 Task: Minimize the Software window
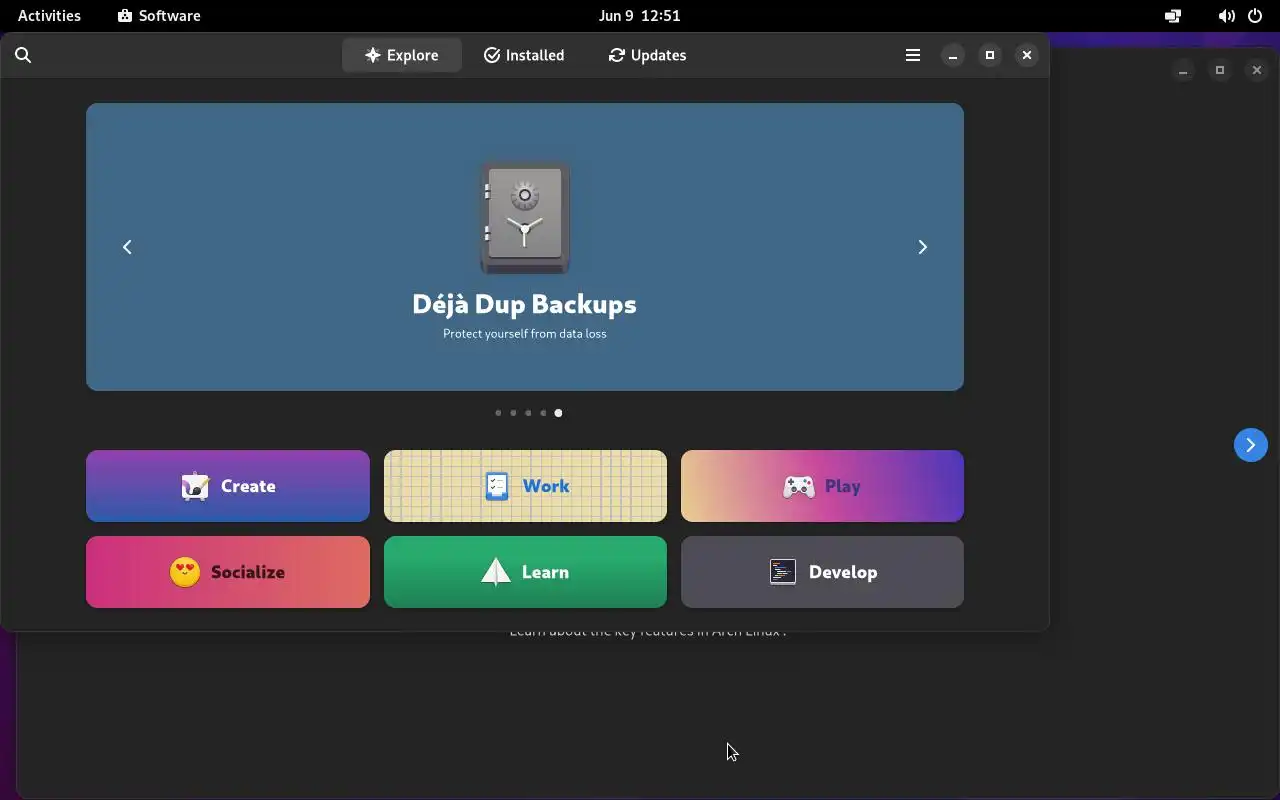pyautogui.click(x=953, y=55)
